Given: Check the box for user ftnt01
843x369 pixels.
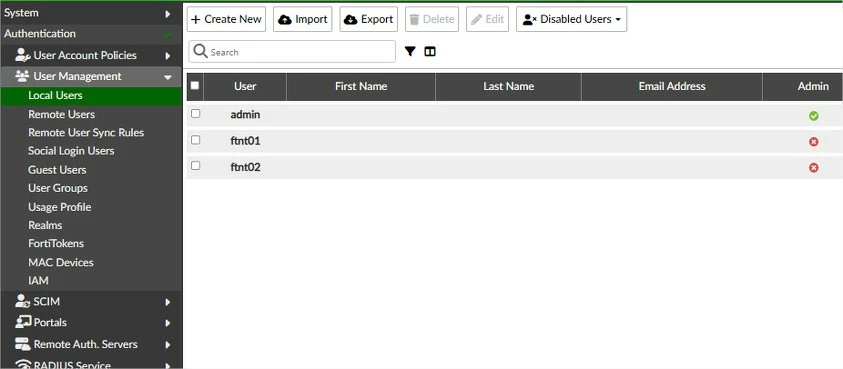Looking at the screenshot, I should tap(196, 140).
